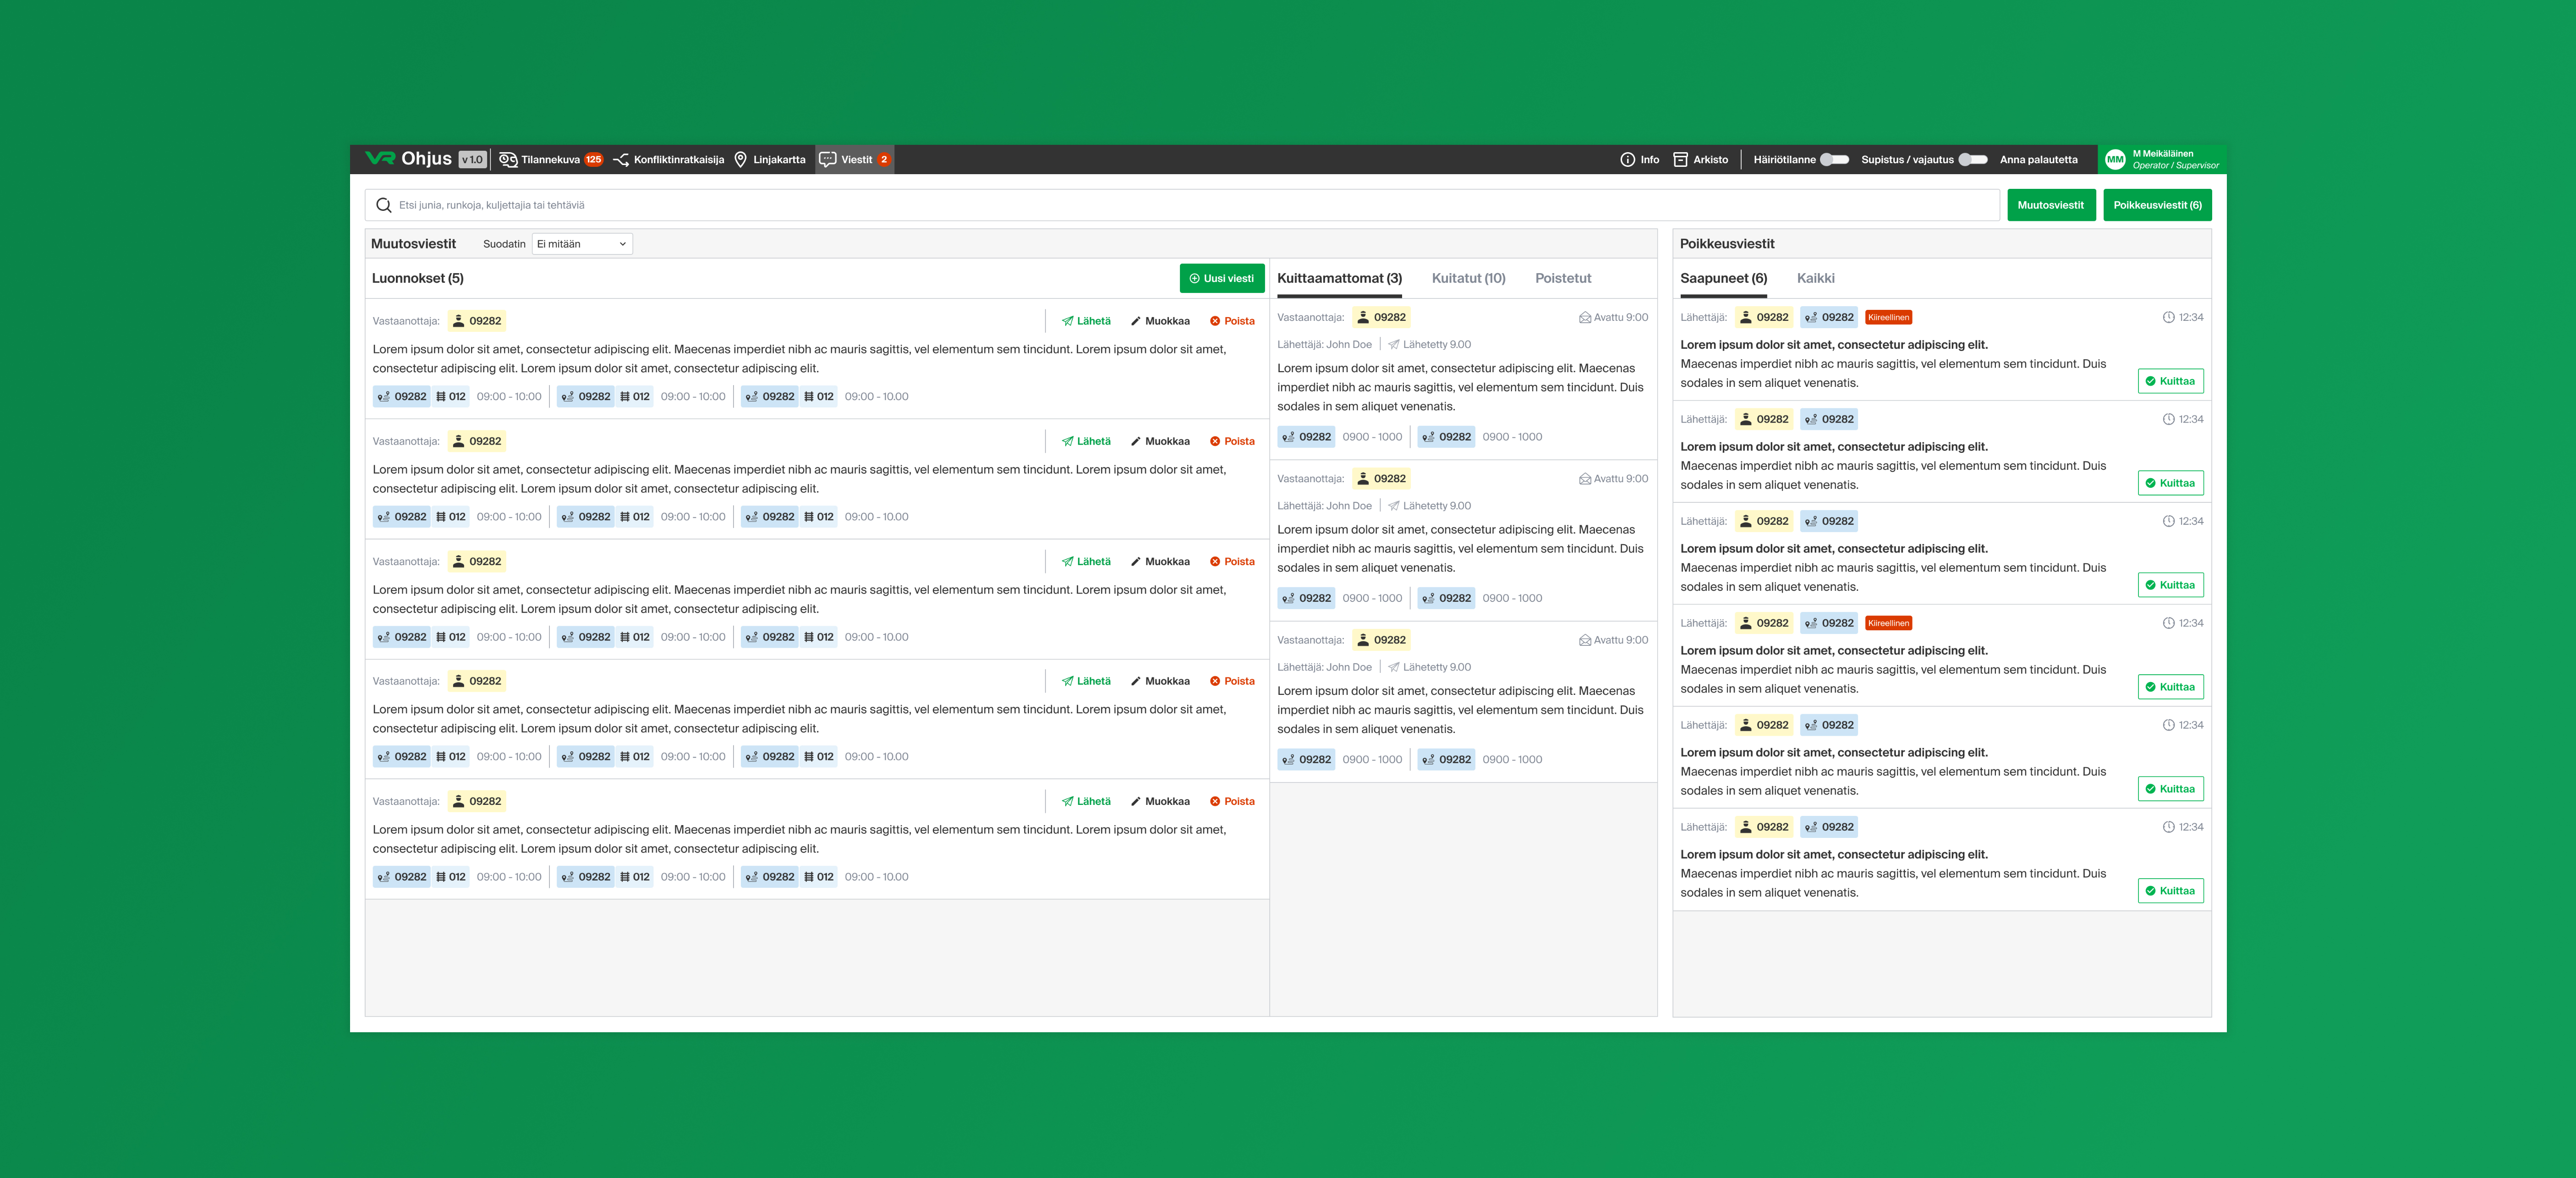This screenshot has height=1178, width=2576.
Task: Click Muokkaa on the fourth draft
Action: [1160, 681]
